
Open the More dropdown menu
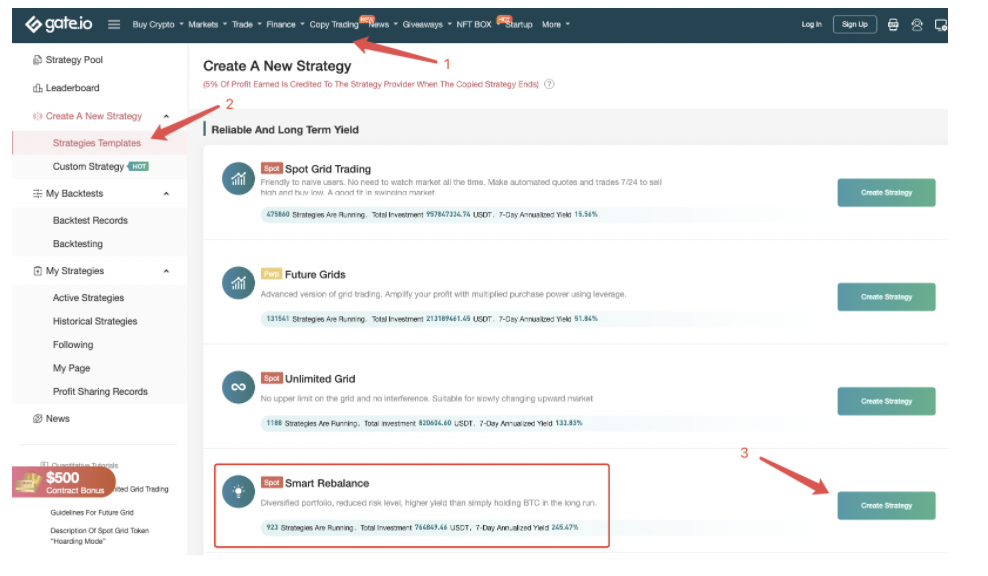[x=556, y=25]
